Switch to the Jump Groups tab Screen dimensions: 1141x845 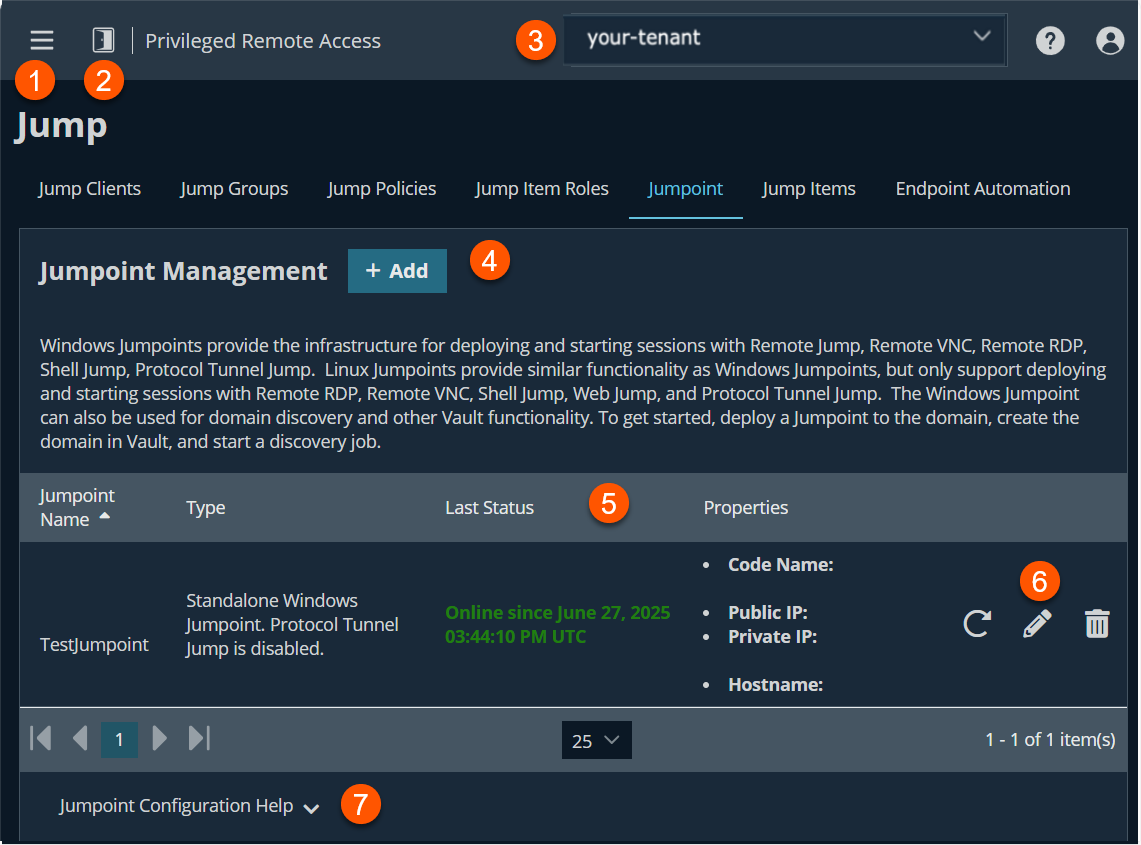234,189
